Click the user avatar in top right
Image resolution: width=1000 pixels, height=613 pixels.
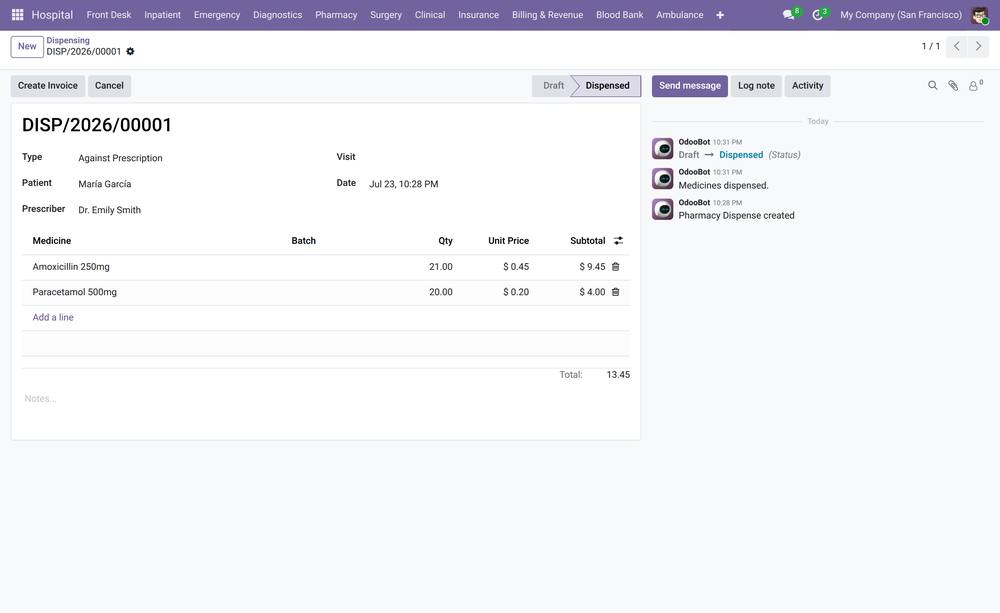979,15
